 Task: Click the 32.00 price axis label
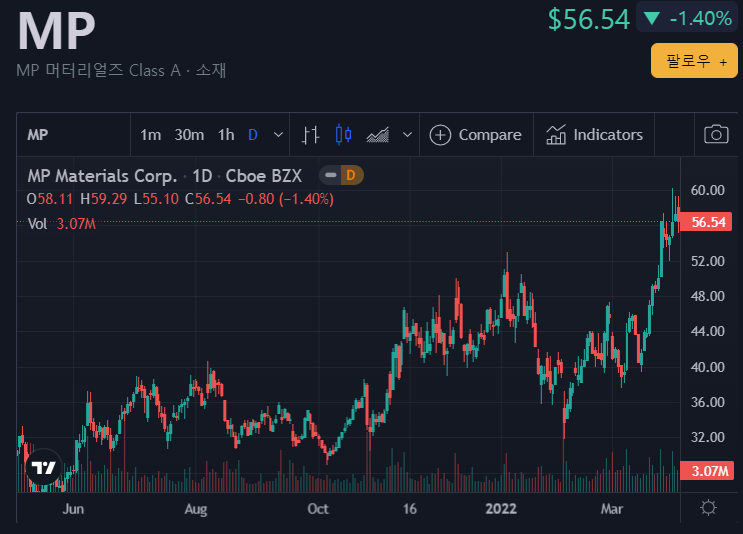pos(707,437)
